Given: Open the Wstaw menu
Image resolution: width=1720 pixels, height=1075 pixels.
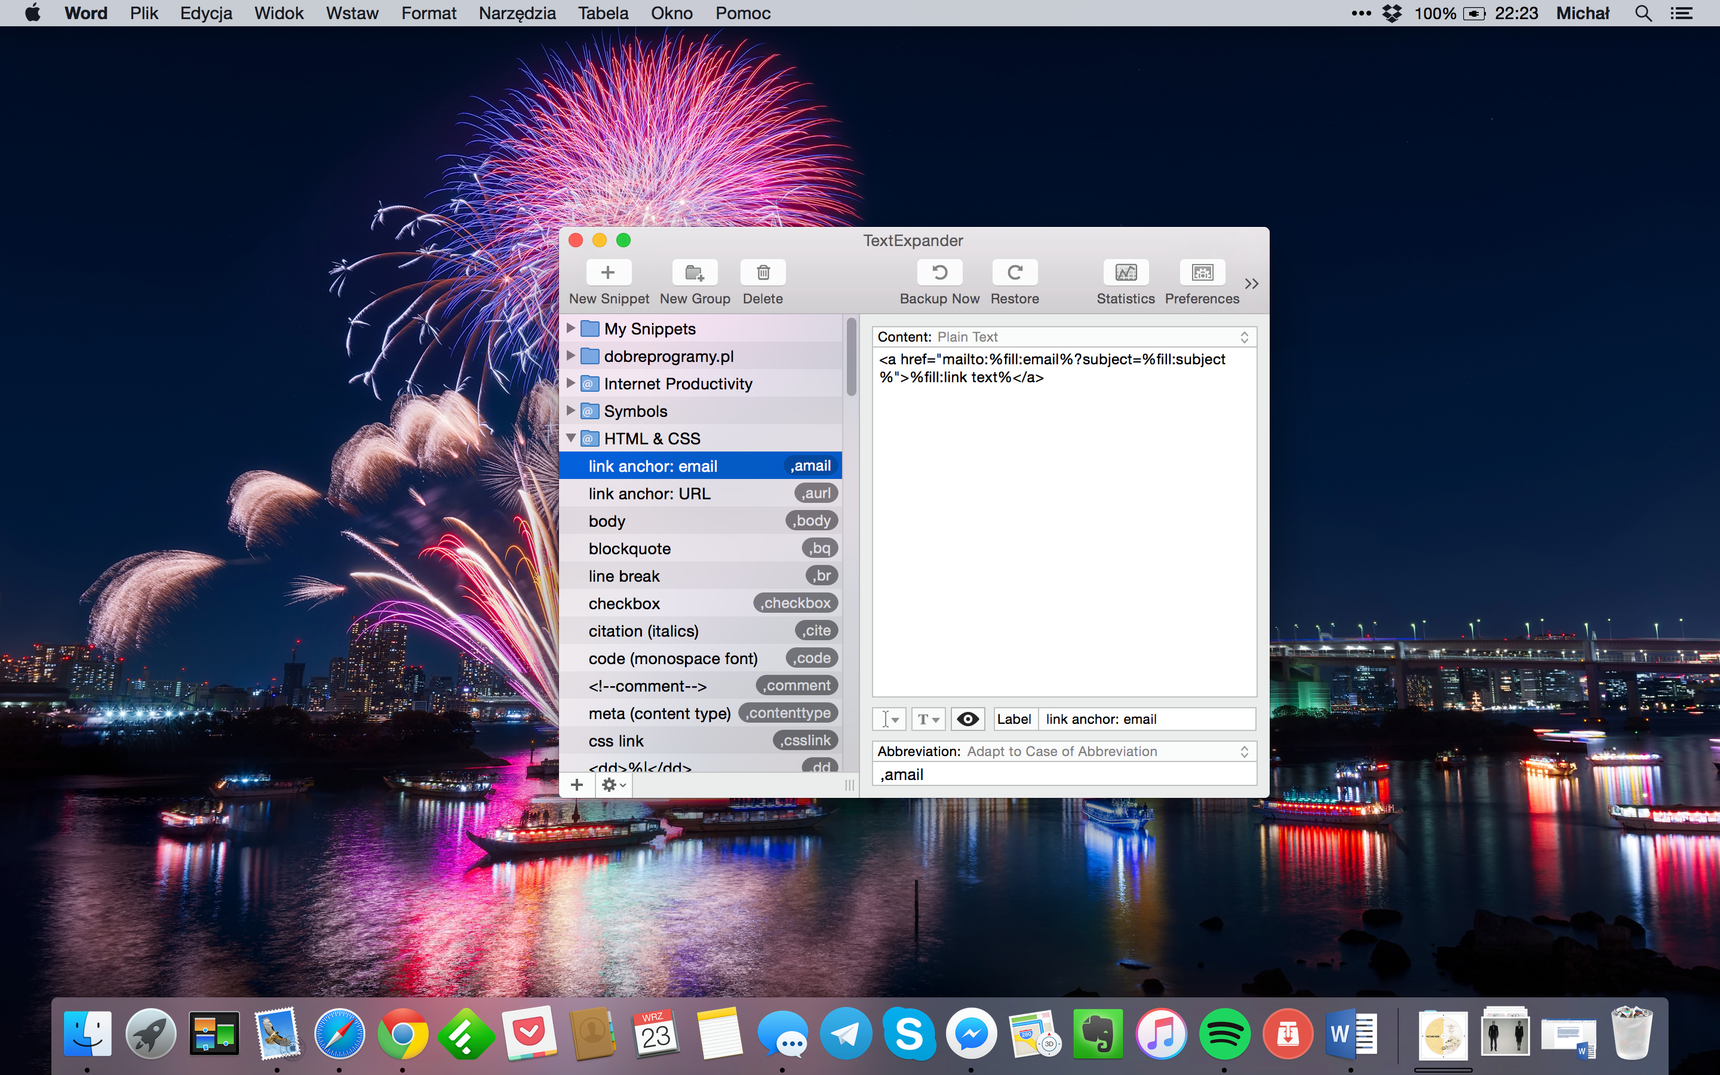Looking at the screenshot, I should pyautogui.click(x=352, y=13).
